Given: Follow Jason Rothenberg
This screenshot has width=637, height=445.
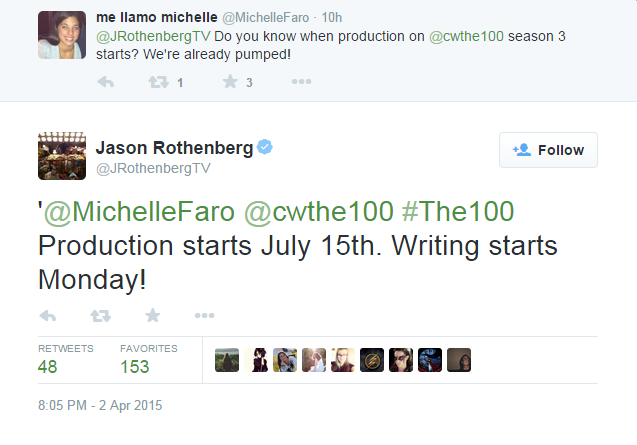Looking at the screenshot, I should coord(548,150).
